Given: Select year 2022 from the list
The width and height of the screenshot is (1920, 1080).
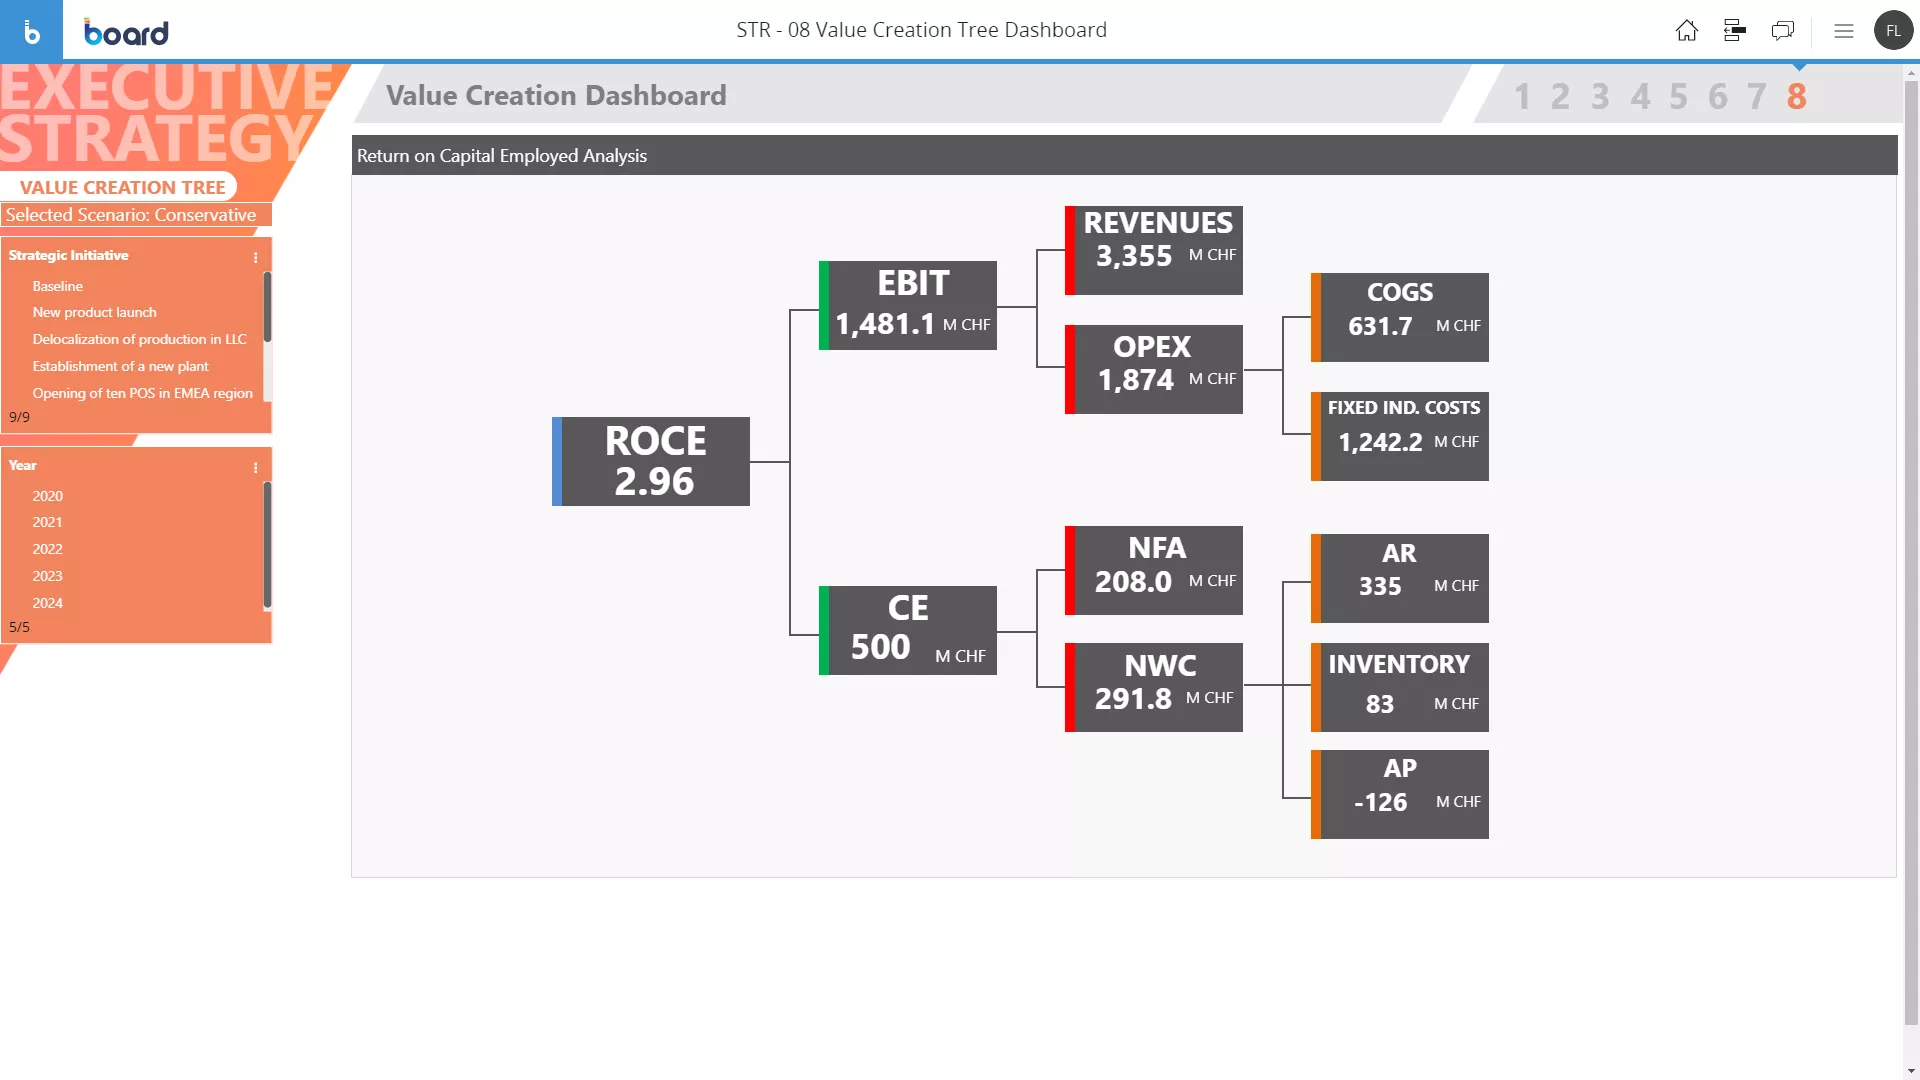Looking at the screenshot, I should [x=47, y=549].
